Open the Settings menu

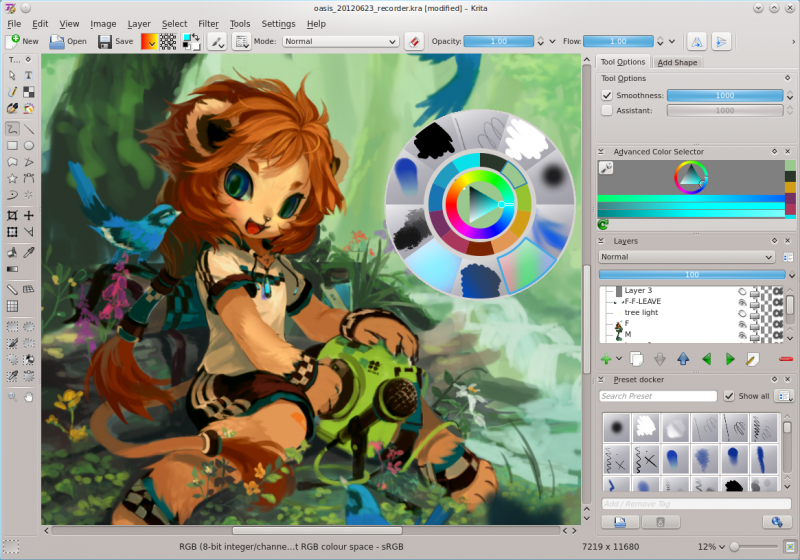[278, 24]
